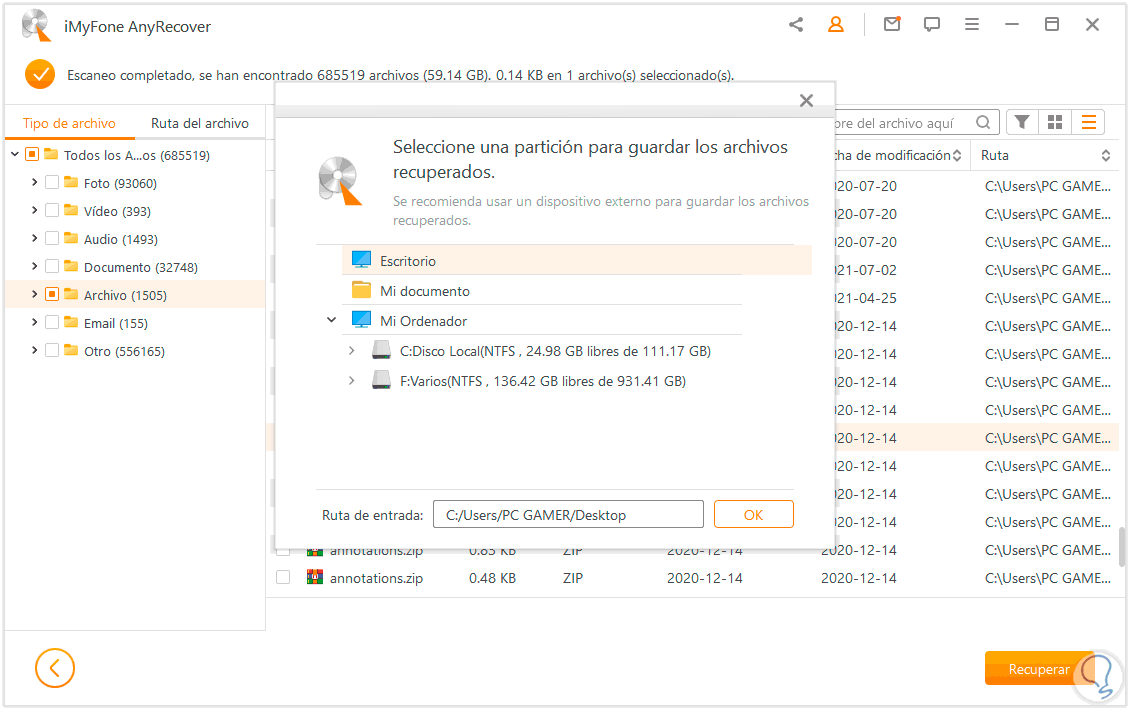Collapse the Todos los Archivos tree
Image resolution: width=1130 pixels, height=710 pixels.
pos(14,154)
